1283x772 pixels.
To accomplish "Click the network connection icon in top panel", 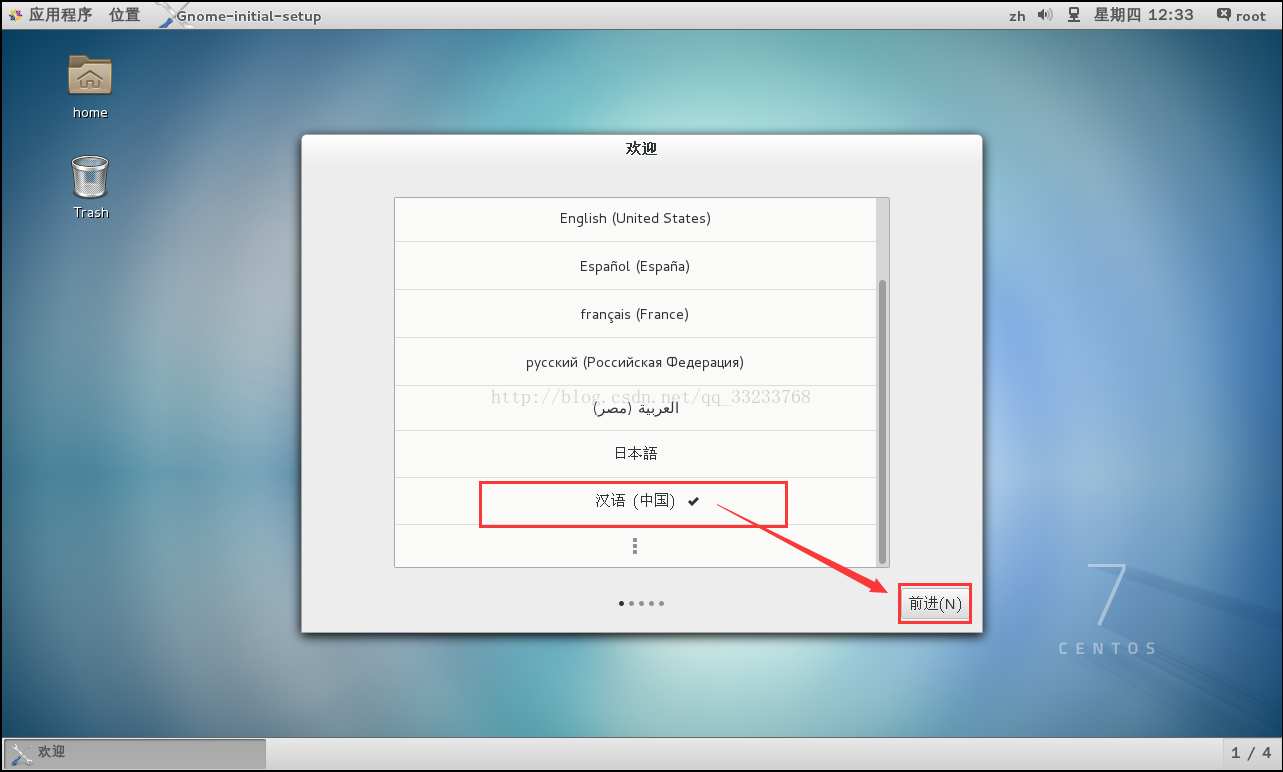I will coord(1074,15).
